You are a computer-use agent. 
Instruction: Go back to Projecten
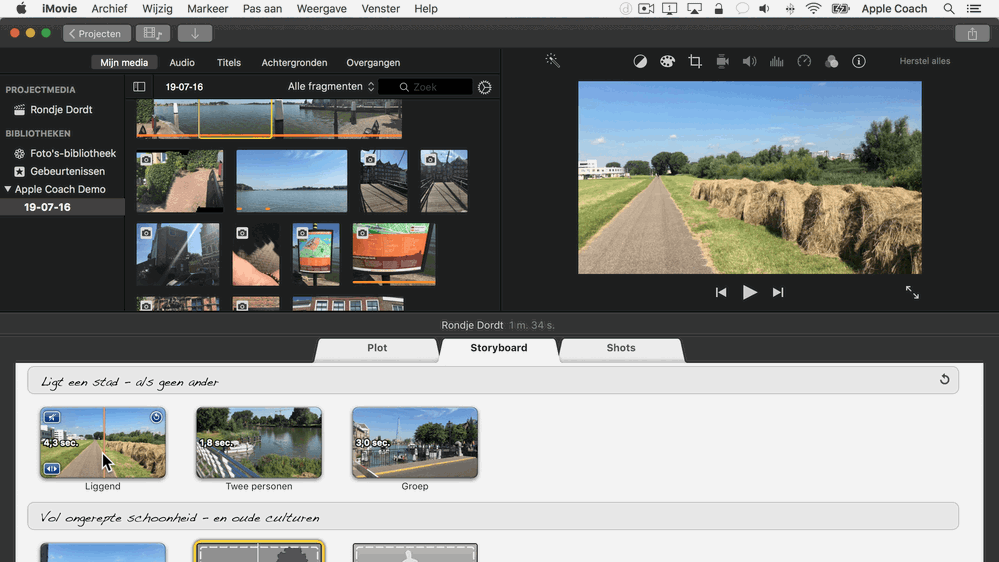[x=97, y=33]
